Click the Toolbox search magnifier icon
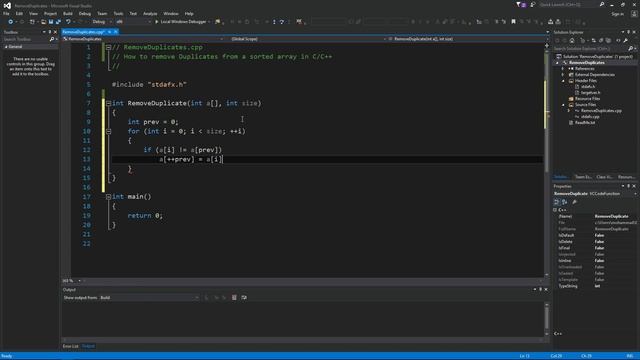This screenshot has height=360, width=640. (51, 39)
